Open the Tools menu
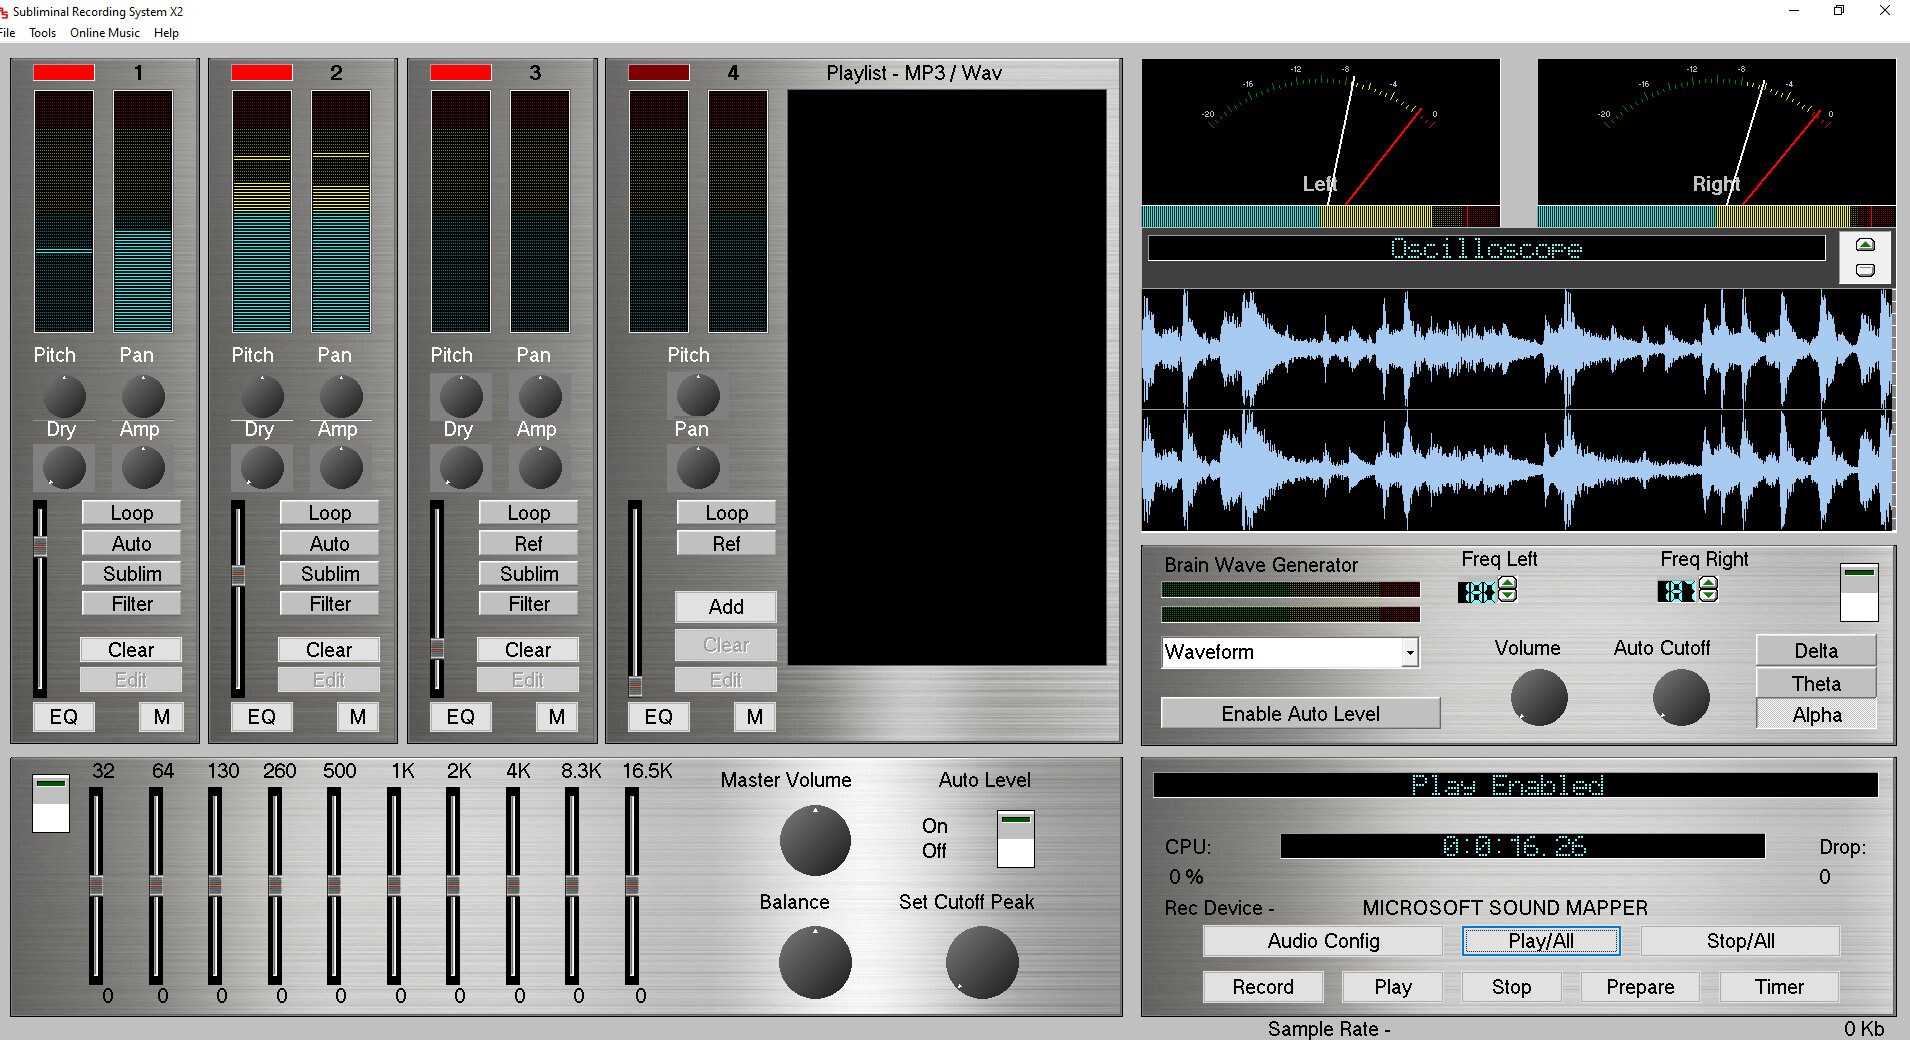Viewport: 1910px width, 1040px height. point(43,33)
